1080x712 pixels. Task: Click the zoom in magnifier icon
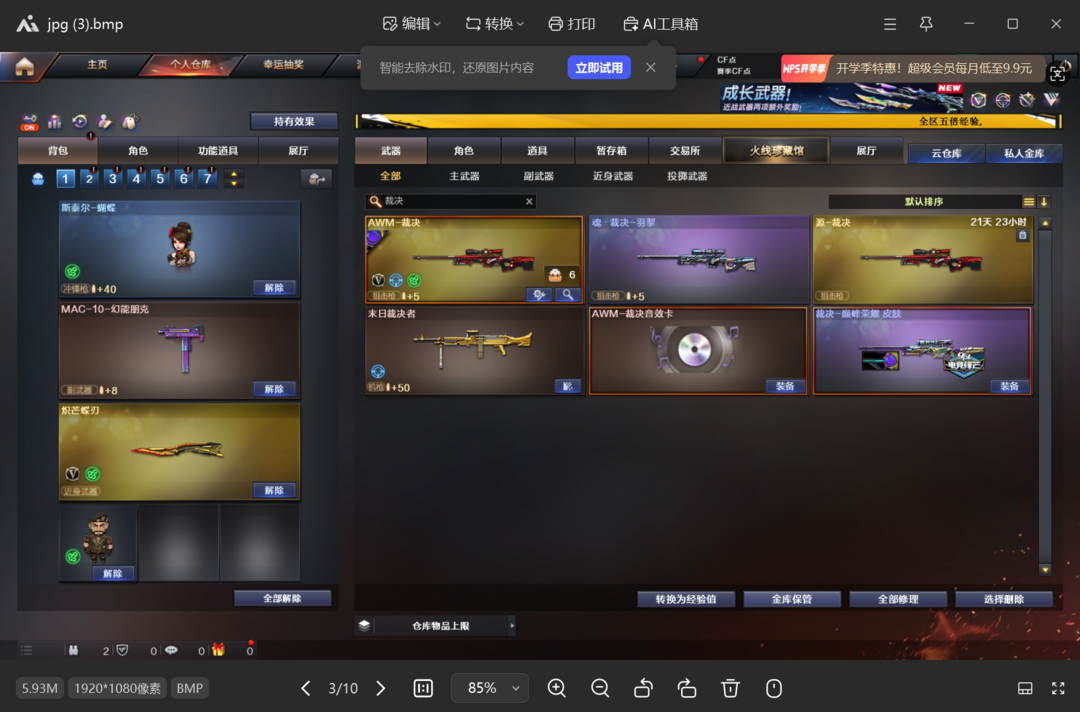[557, 688]
